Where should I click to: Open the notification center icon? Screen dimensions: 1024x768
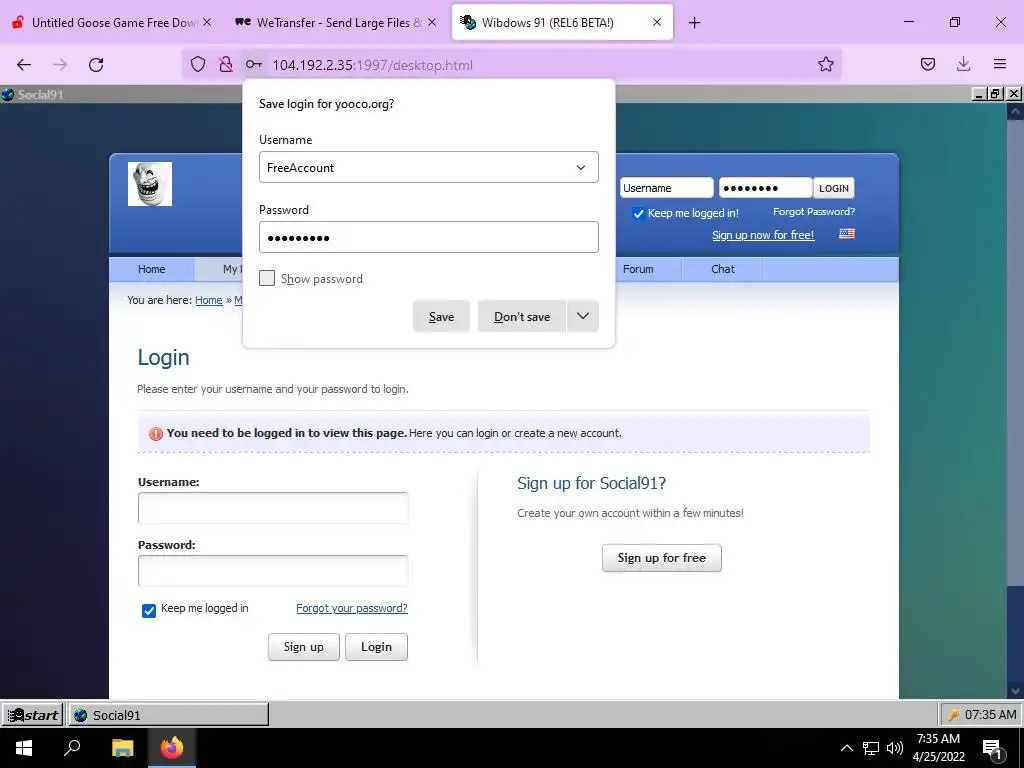993,749
